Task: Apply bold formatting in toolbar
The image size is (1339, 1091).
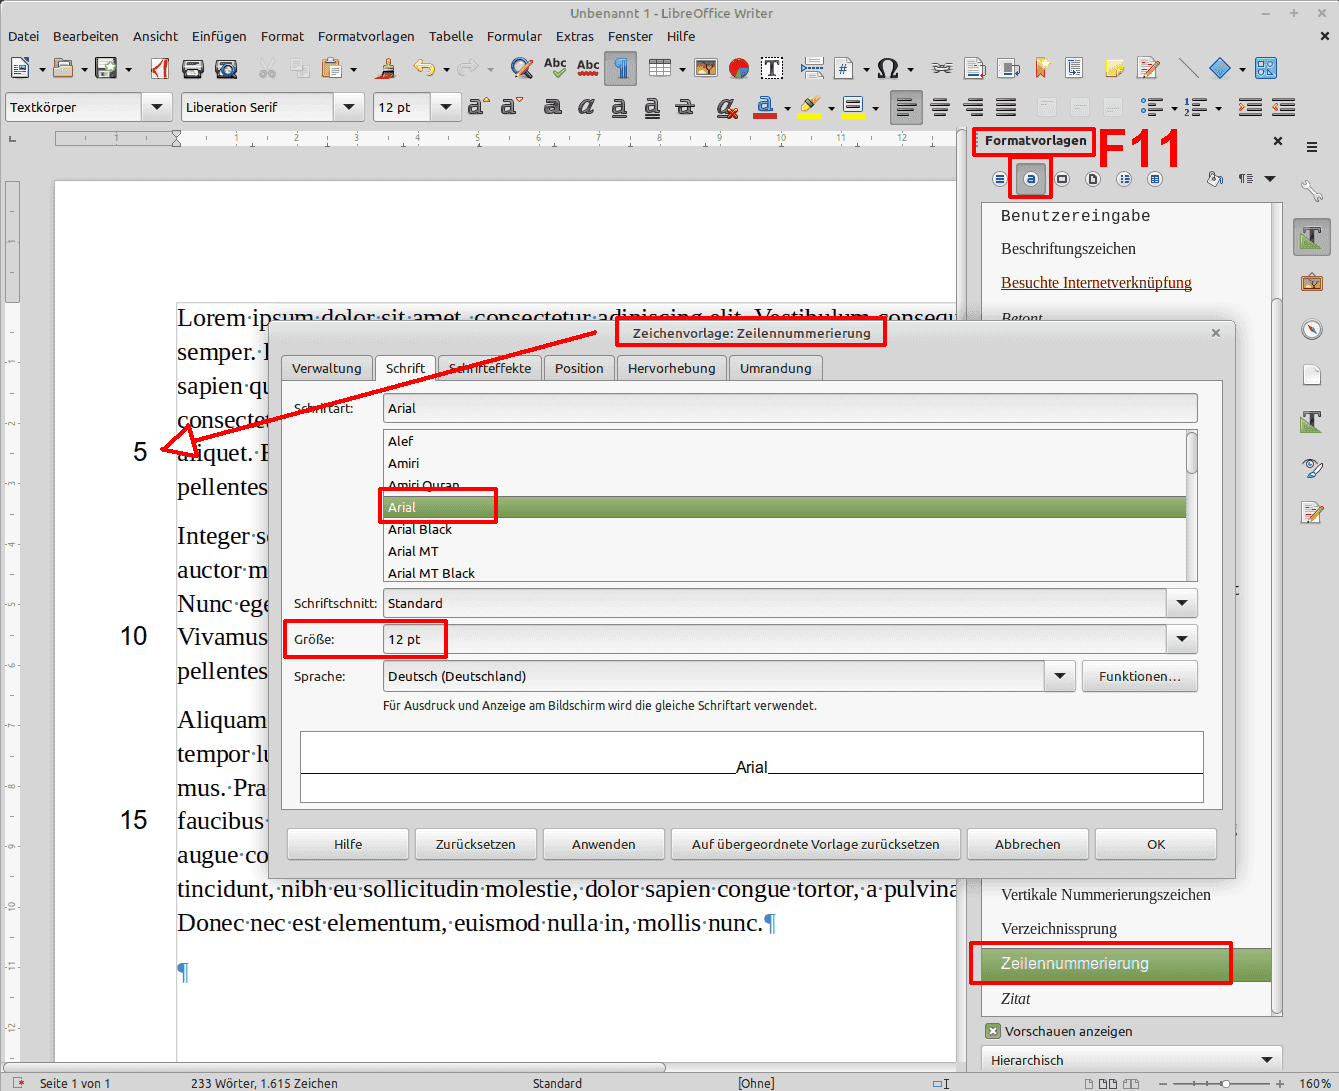Action: [553, 107]
